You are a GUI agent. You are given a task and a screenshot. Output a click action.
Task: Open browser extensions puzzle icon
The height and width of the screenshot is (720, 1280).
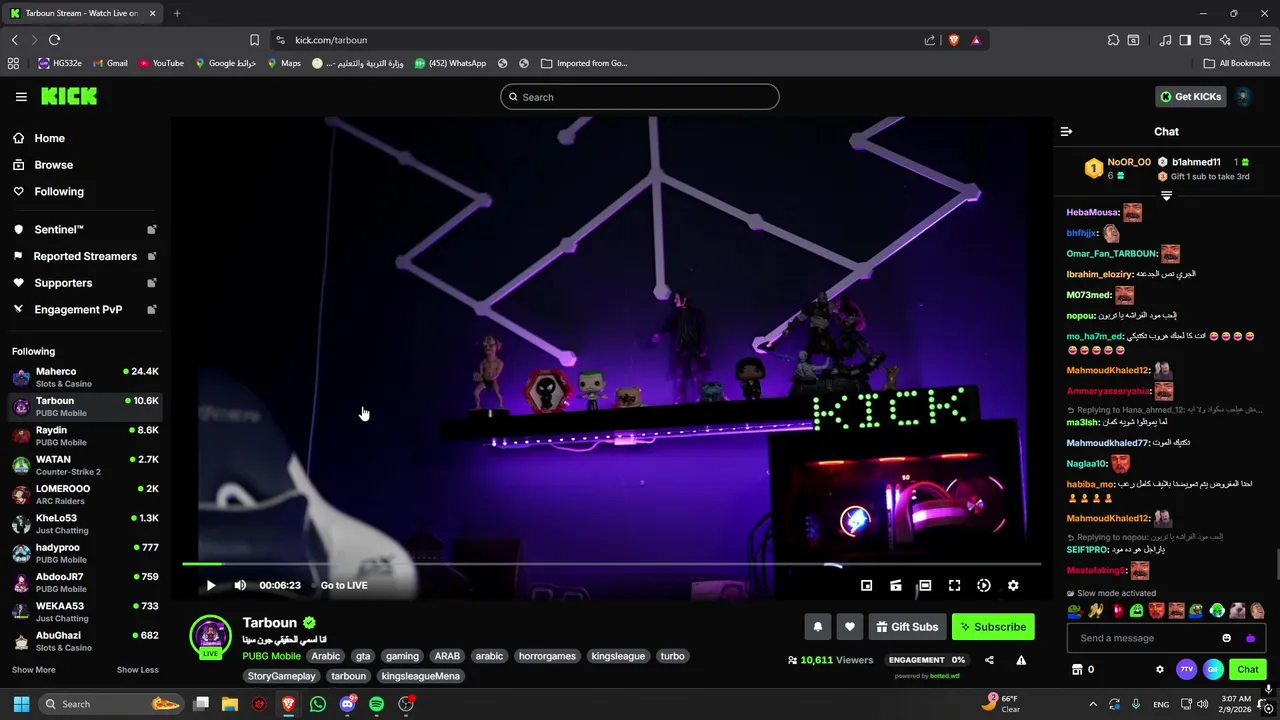tap(1113, 40)
